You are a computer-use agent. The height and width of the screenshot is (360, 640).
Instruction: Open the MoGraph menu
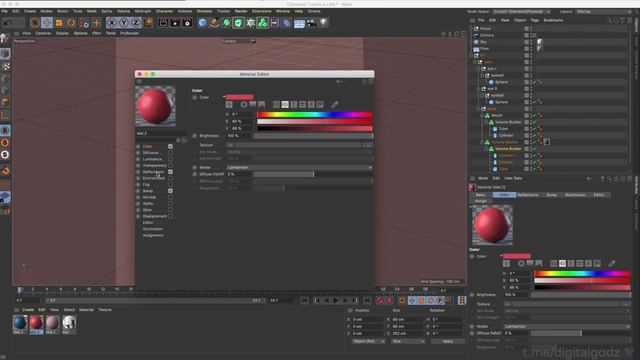143,11
